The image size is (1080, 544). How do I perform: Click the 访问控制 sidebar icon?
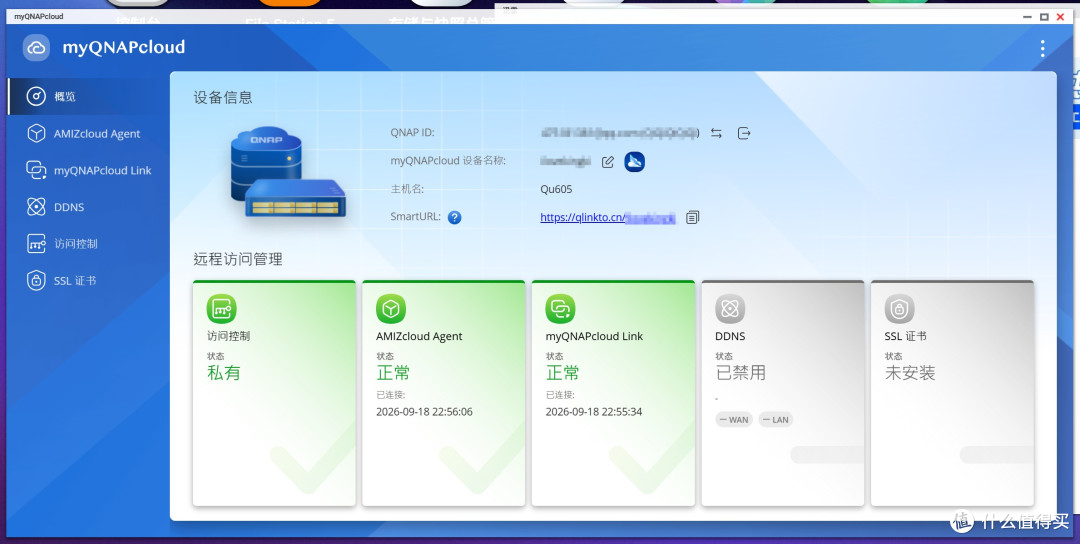click(x=36, y=243)
